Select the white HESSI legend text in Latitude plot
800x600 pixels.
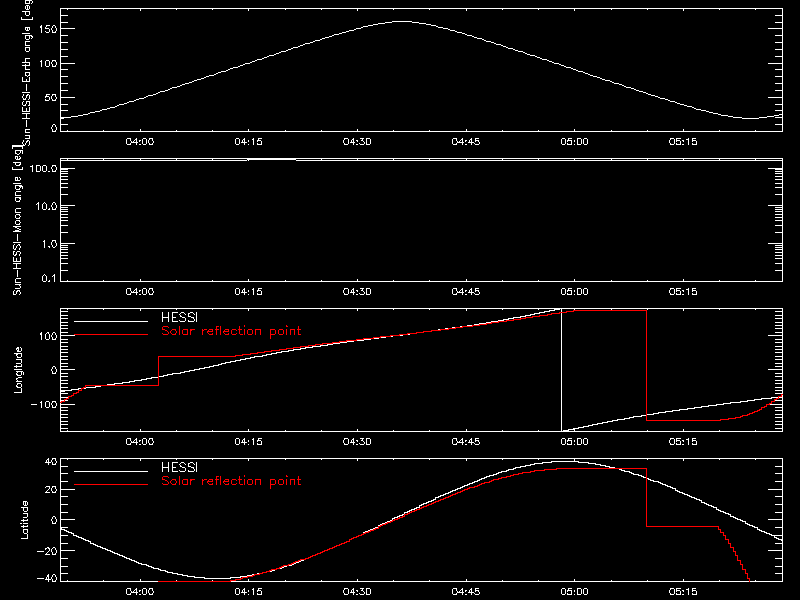tap(179, 467)
